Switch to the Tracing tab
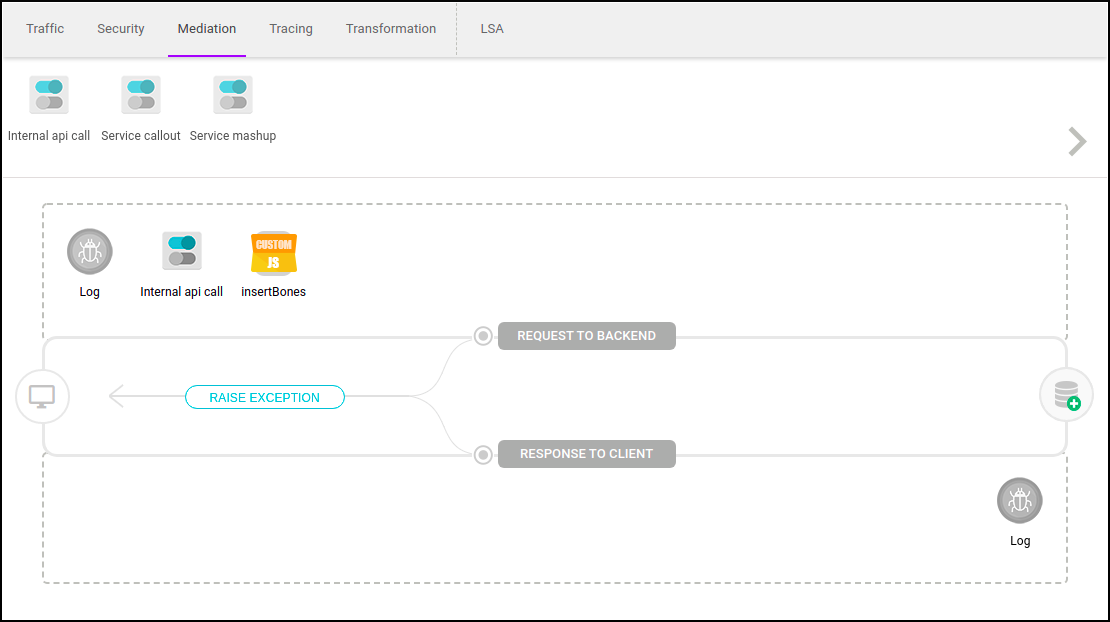Viewport: 1110px width, 622px height. coord(291,28)
